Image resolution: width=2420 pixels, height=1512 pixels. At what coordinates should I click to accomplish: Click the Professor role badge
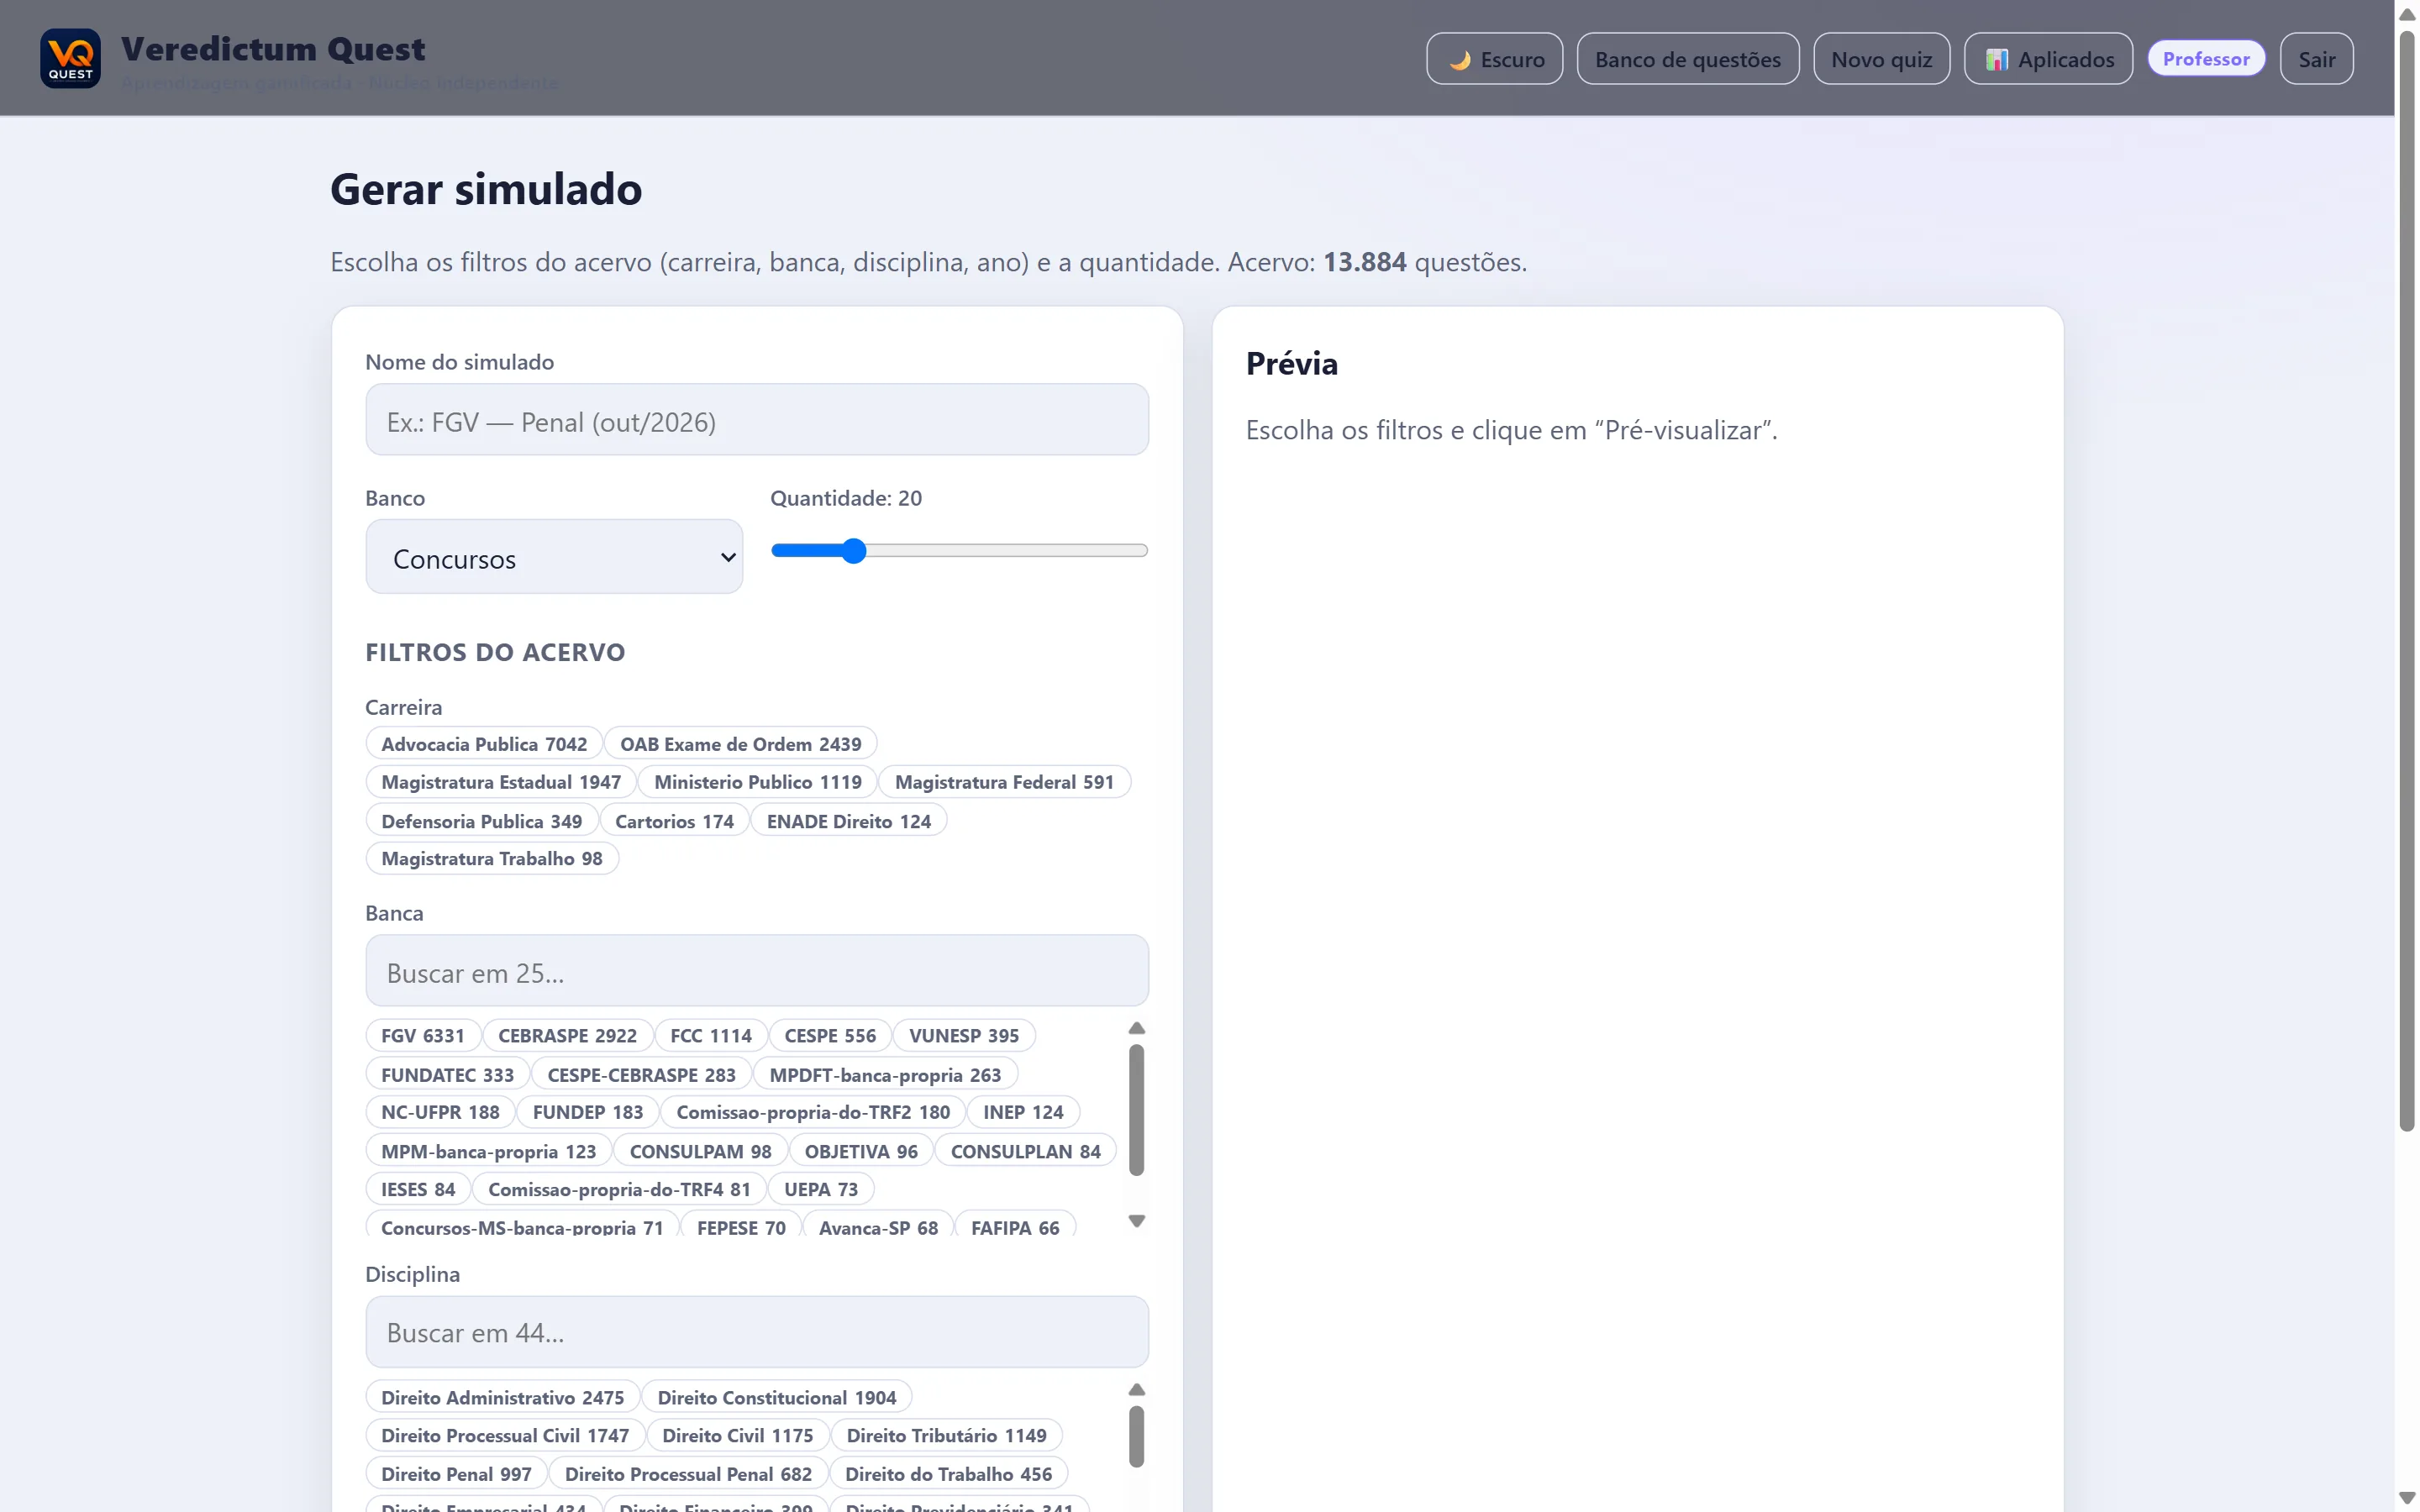[2206, 59]
